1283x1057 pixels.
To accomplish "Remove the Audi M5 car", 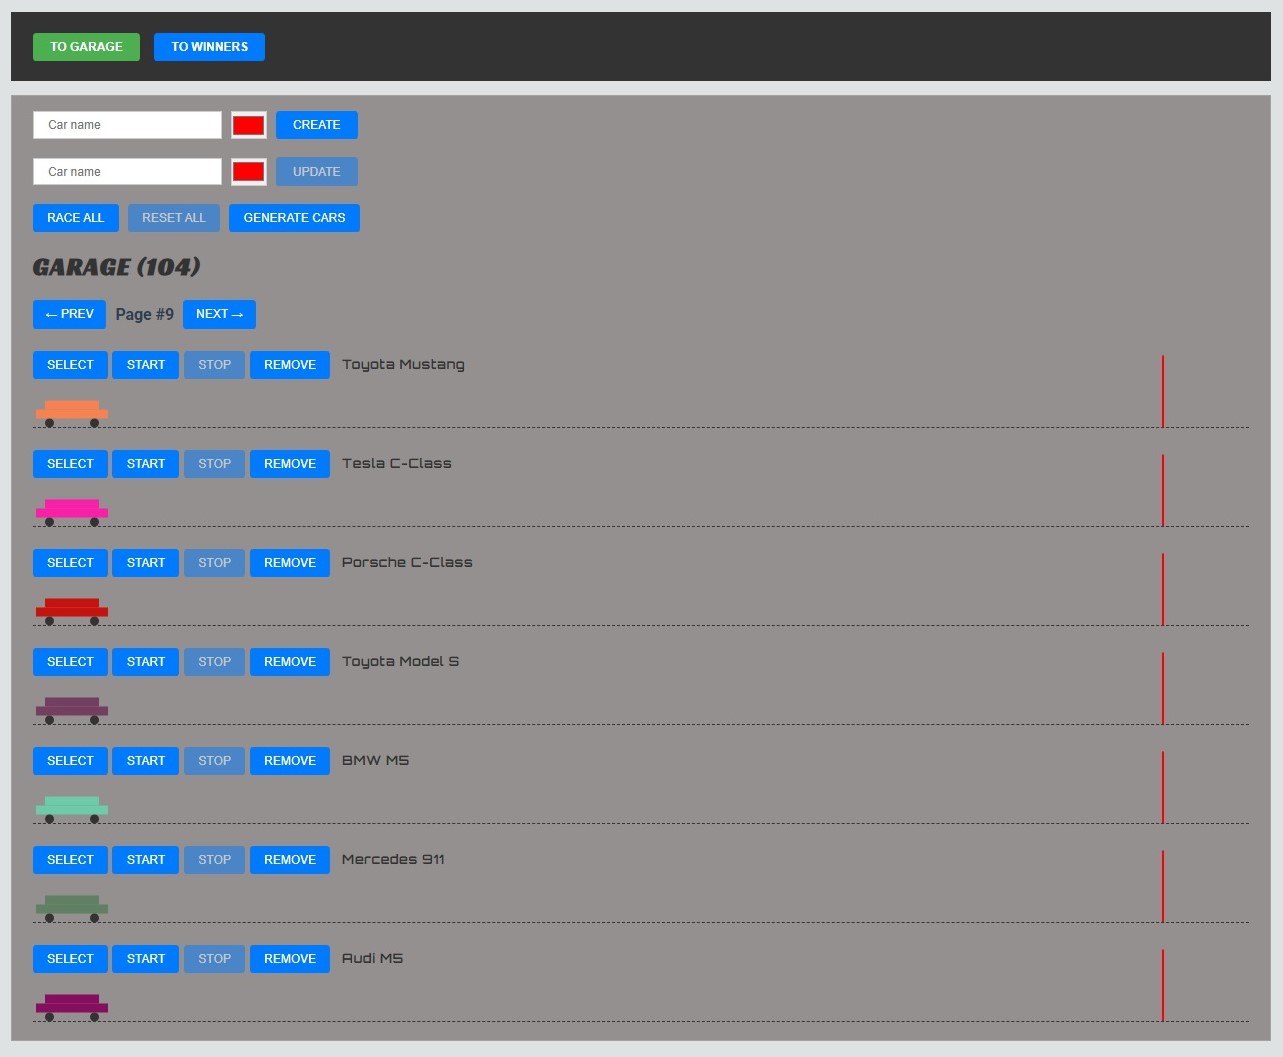I will pos(290,959).
